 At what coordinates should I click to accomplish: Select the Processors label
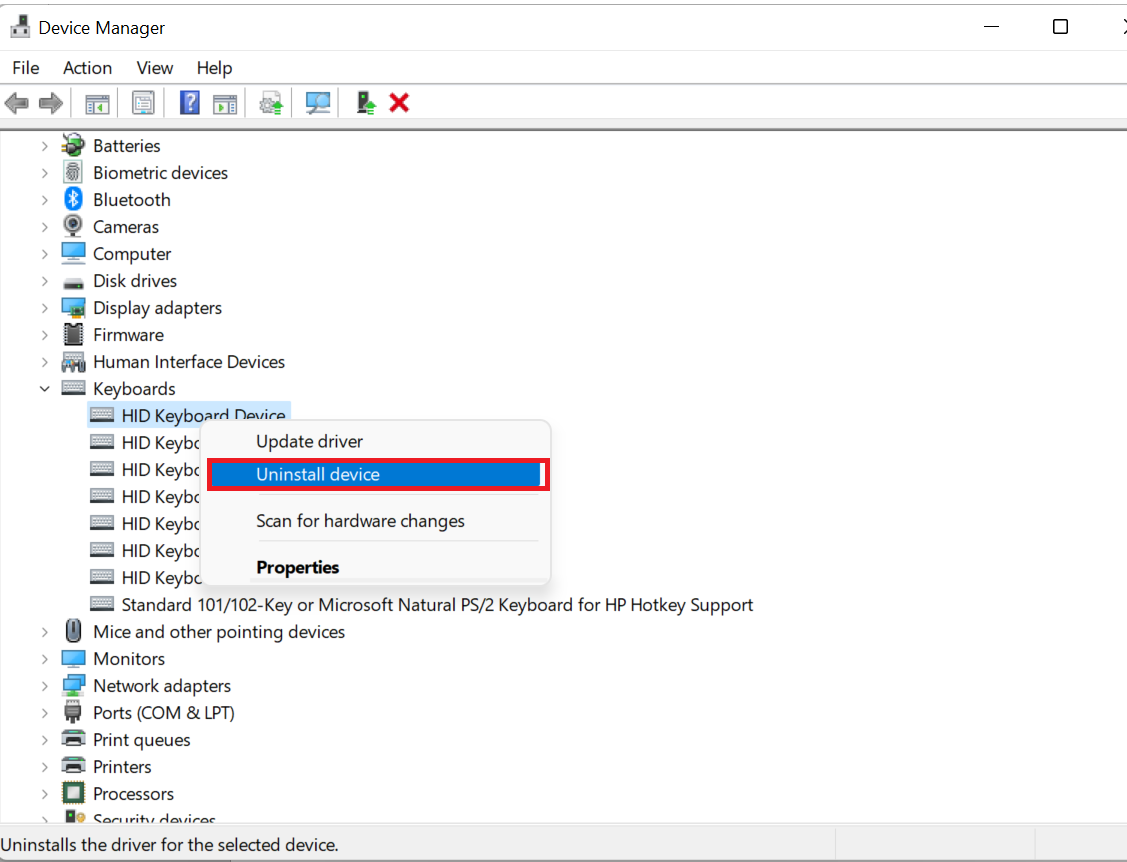click(133, 794)
